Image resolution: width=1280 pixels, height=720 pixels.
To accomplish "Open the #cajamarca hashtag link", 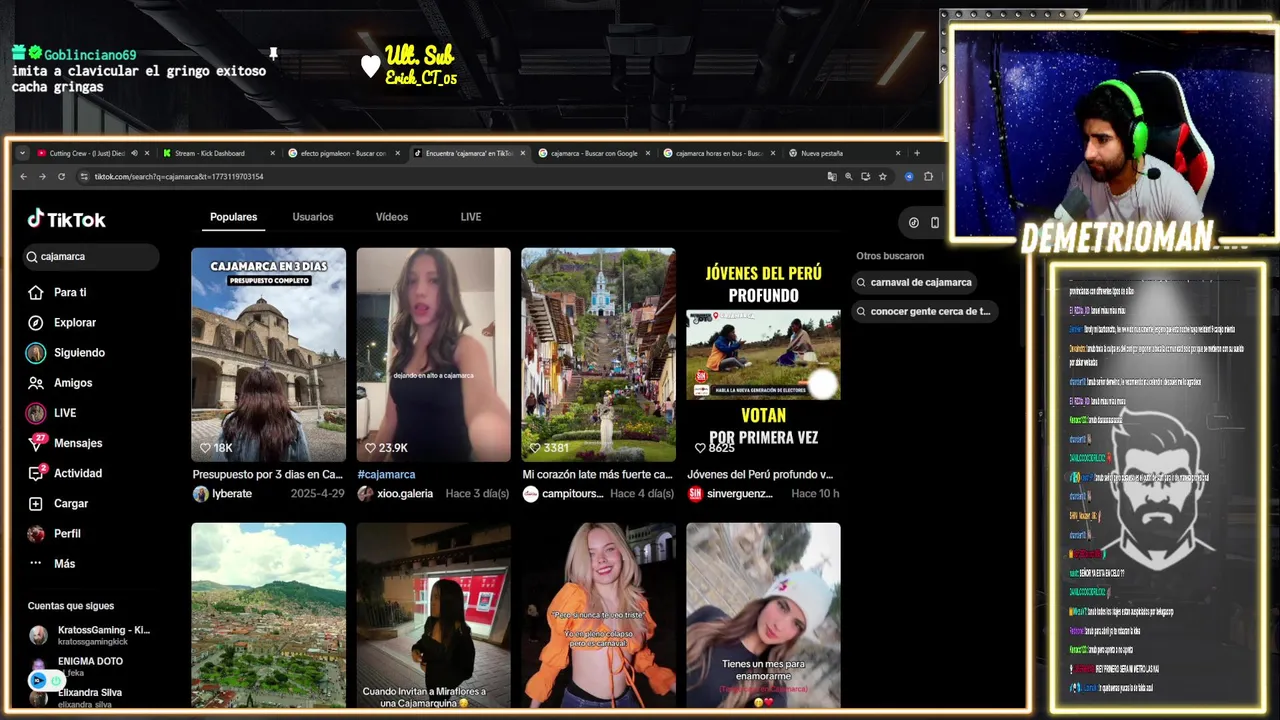I will tap(386, 474).
